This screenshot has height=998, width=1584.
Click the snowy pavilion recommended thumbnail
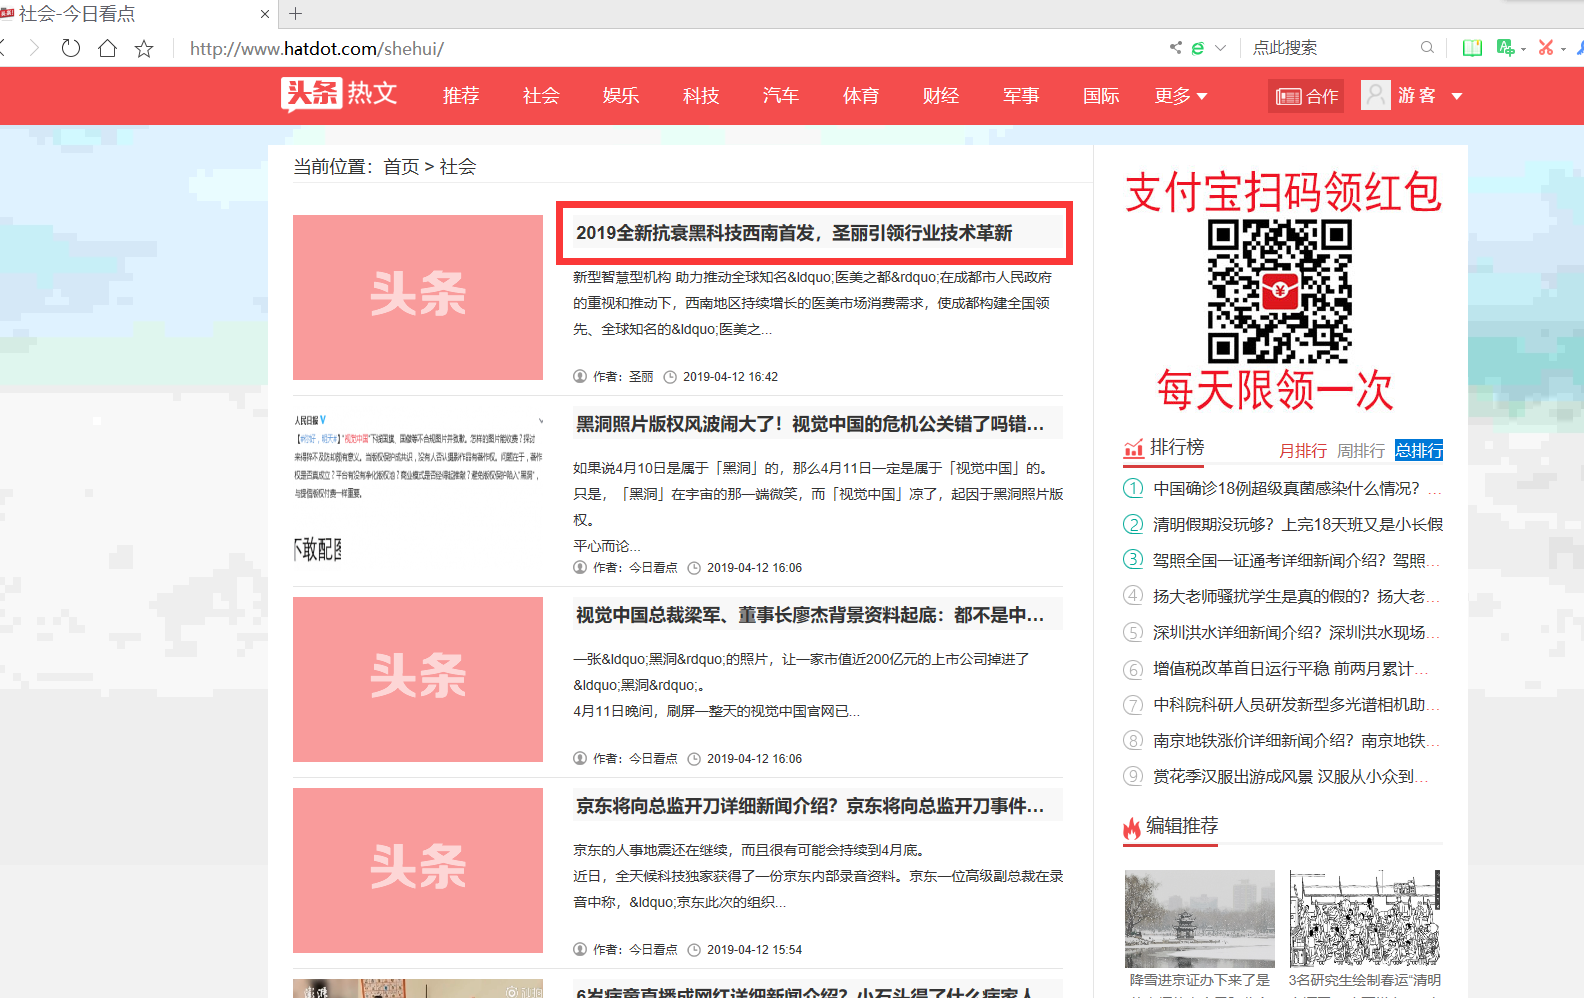(1199, 918)
